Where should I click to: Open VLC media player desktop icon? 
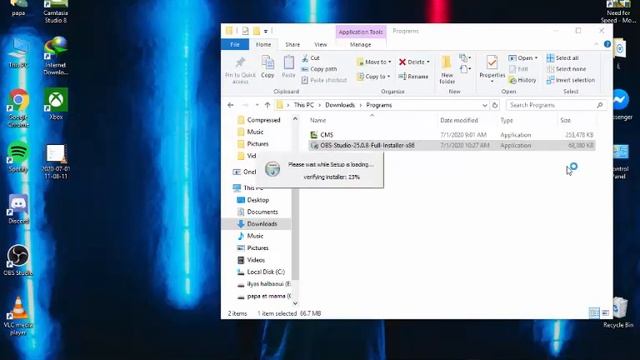18,316
